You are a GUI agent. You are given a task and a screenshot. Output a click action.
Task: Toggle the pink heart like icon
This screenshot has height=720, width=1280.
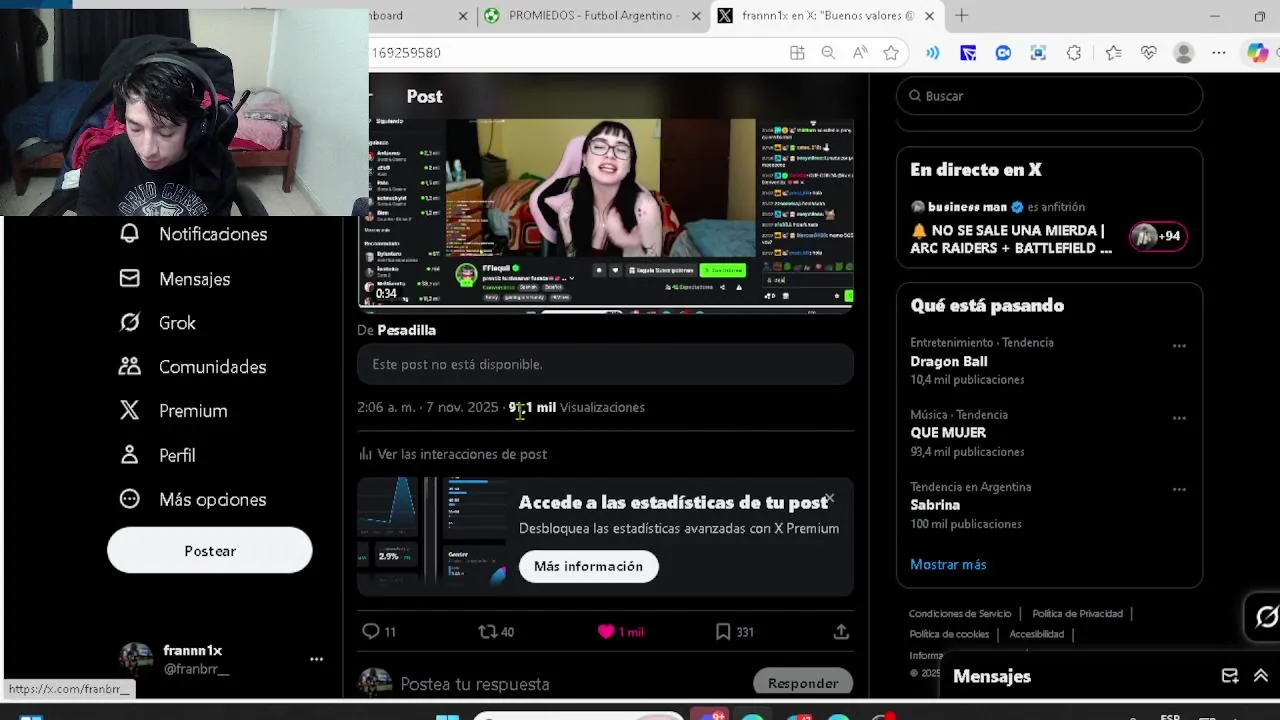tap(606, 631)
